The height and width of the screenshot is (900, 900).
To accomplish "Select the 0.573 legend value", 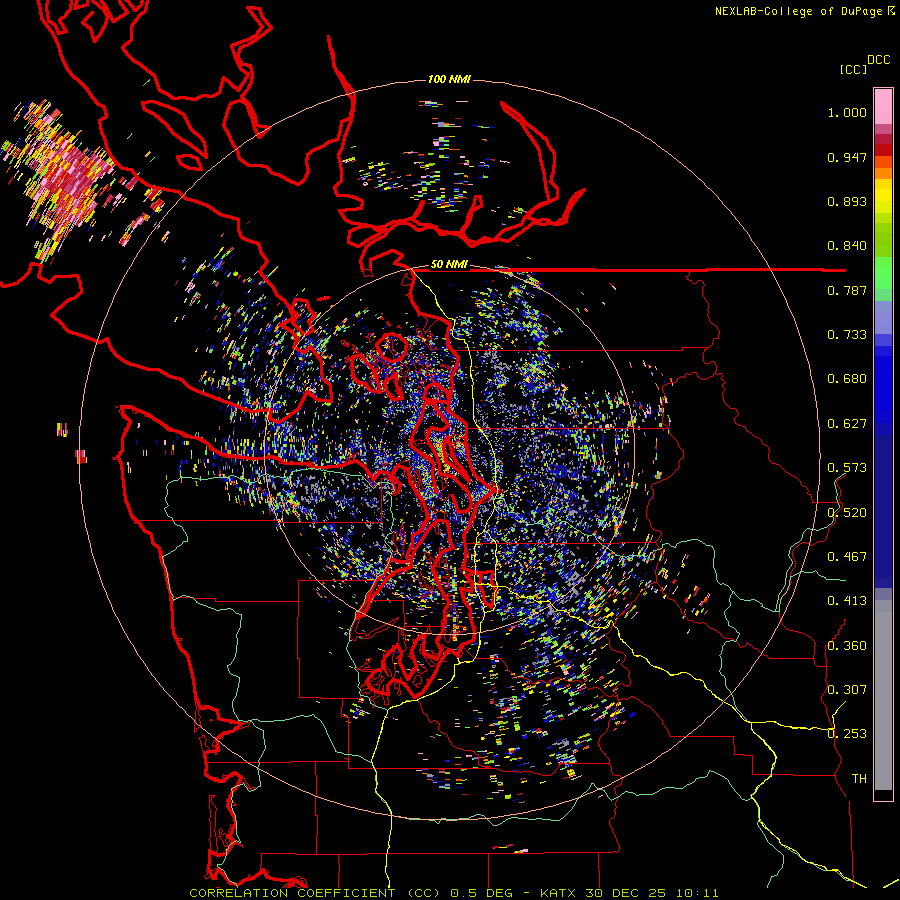I will [x=847, y=468].
